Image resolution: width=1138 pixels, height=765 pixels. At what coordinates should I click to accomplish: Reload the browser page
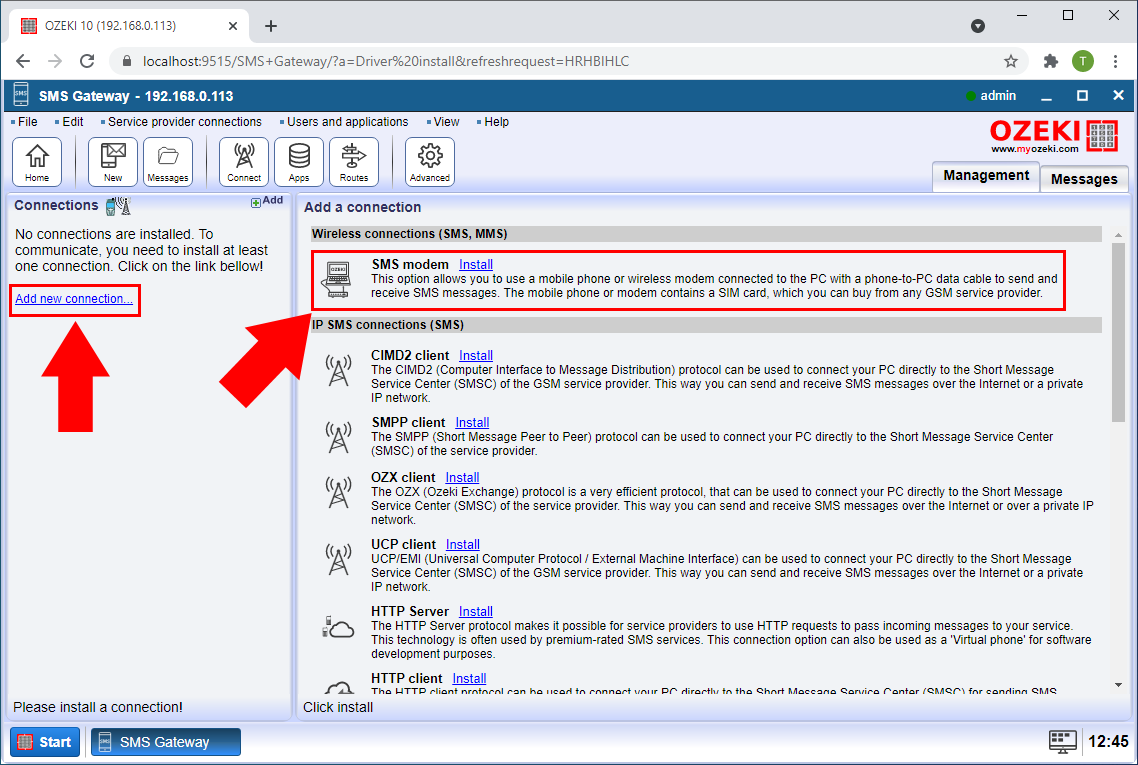[87, 61]
